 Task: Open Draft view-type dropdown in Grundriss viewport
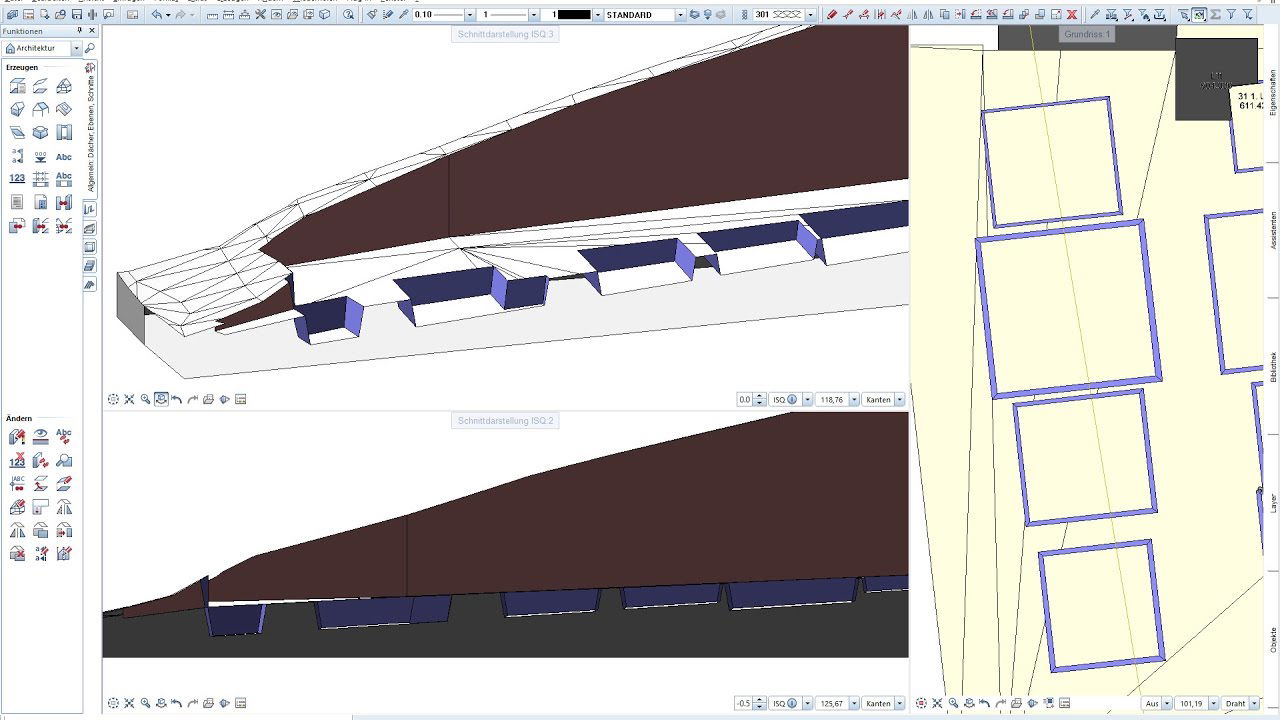coord(1255,703)
